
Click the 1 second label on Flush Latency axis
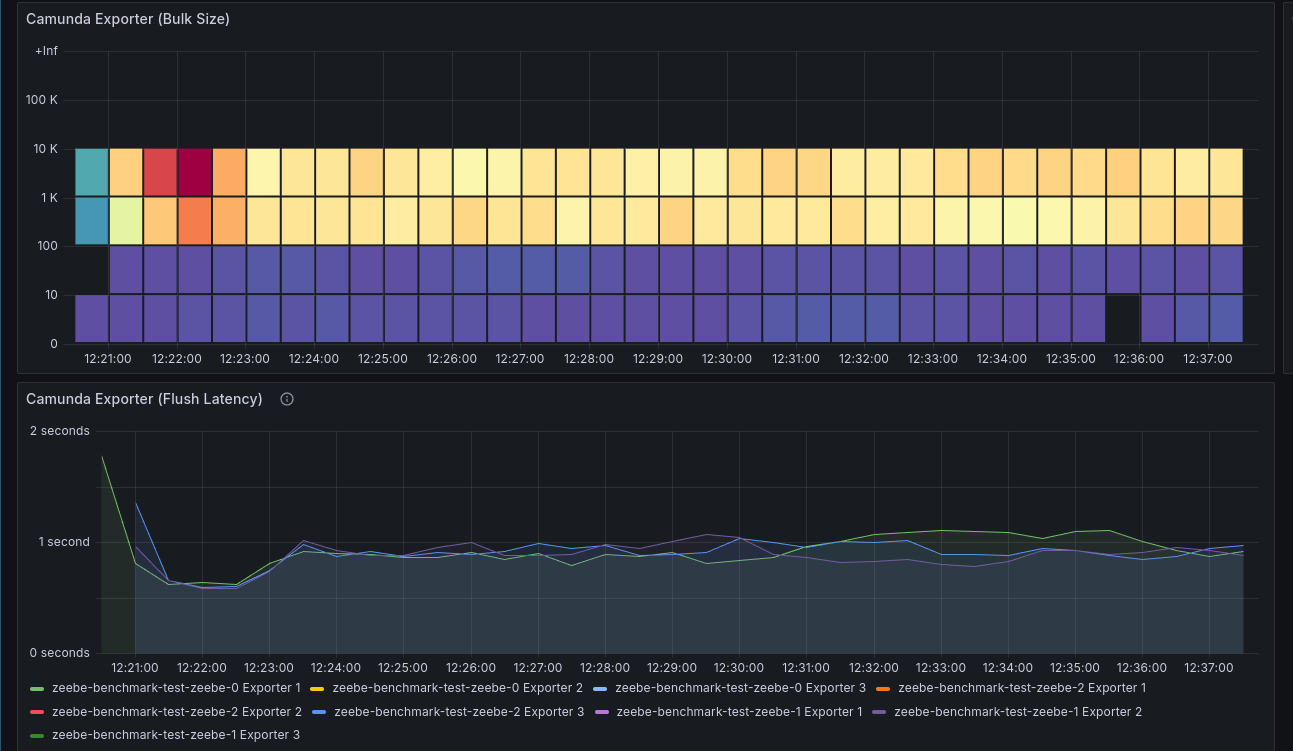(x=64, y=542)
